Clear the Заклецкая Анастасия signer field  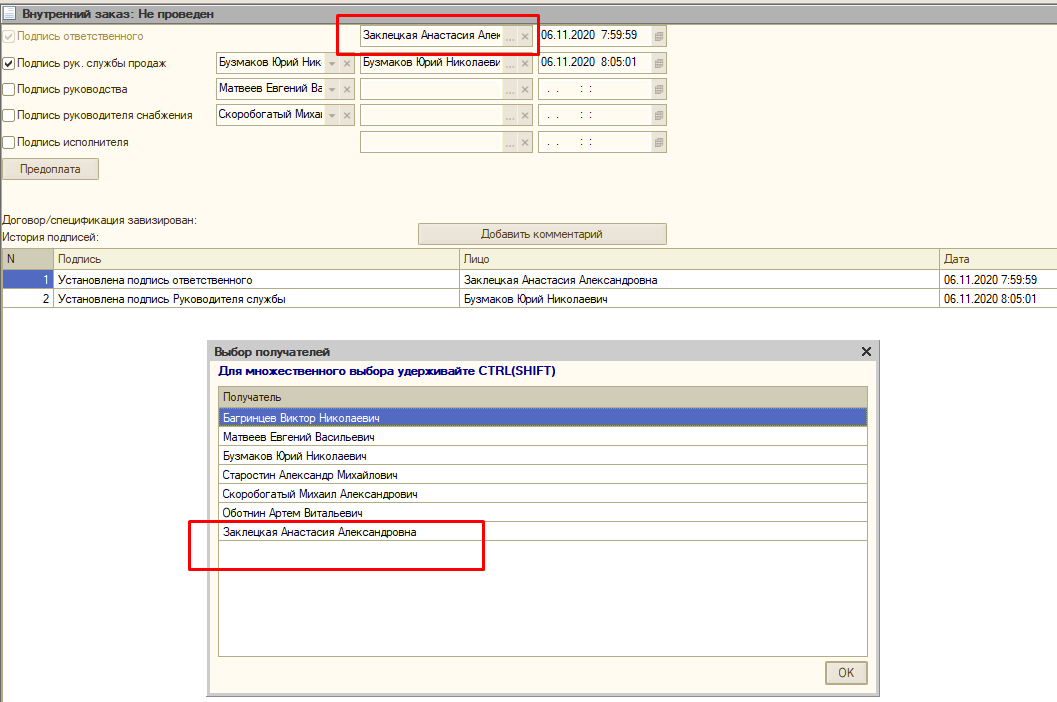tap(524, 36)
